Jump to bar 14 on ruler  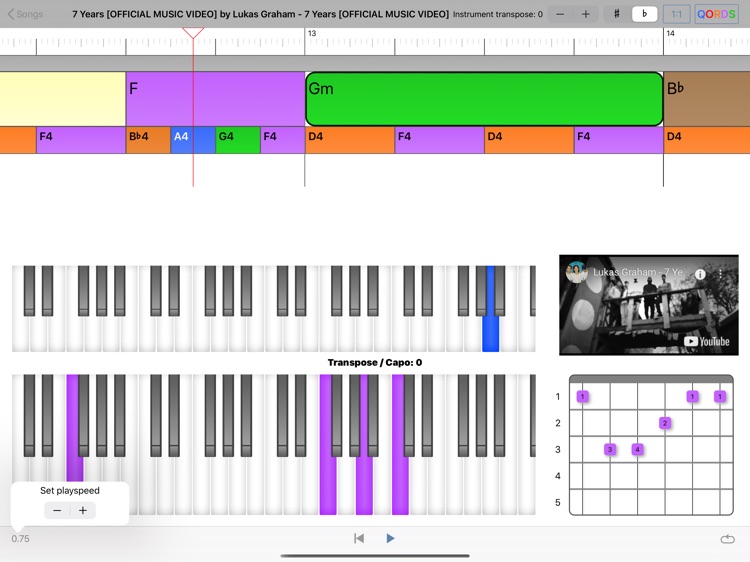click(x=670, y=33)
